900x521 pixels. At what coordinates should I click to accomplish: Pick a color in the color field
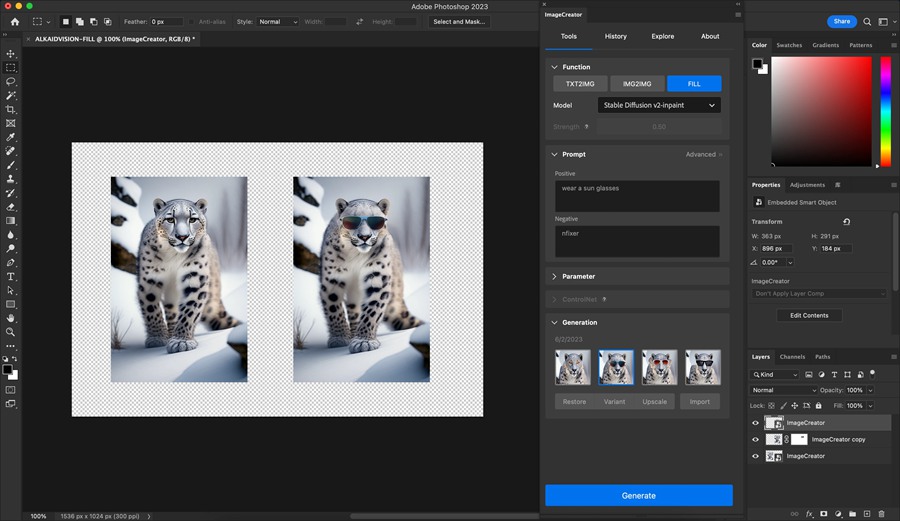click(821, 111)
